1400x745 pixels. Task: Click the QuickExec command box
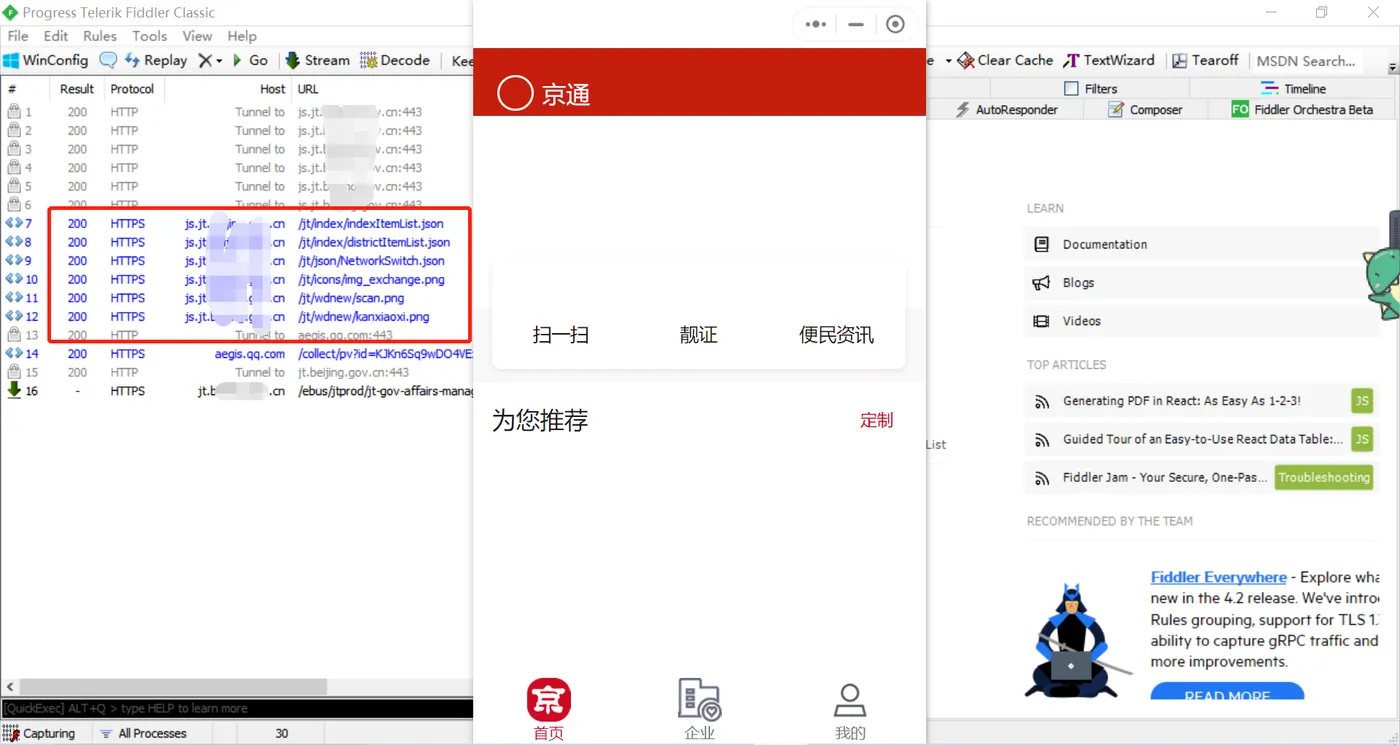[x=236, y=708]
